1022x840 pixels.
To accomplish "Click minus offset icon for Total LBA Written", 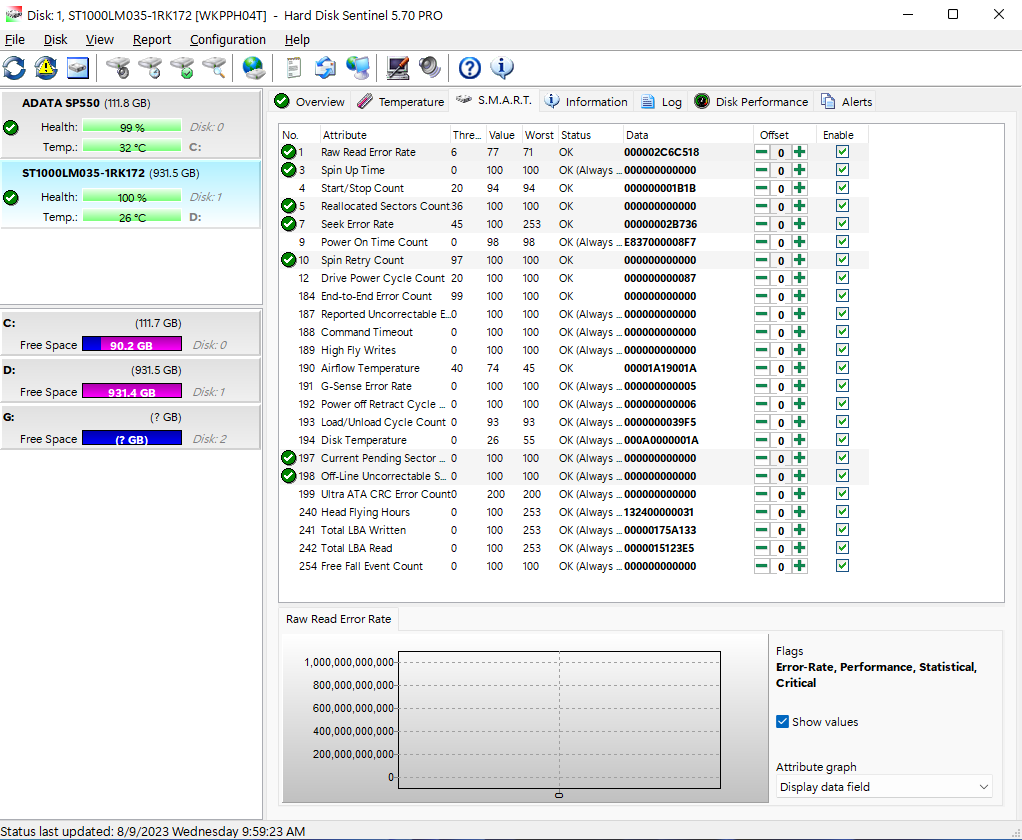I will coord(761,530).
